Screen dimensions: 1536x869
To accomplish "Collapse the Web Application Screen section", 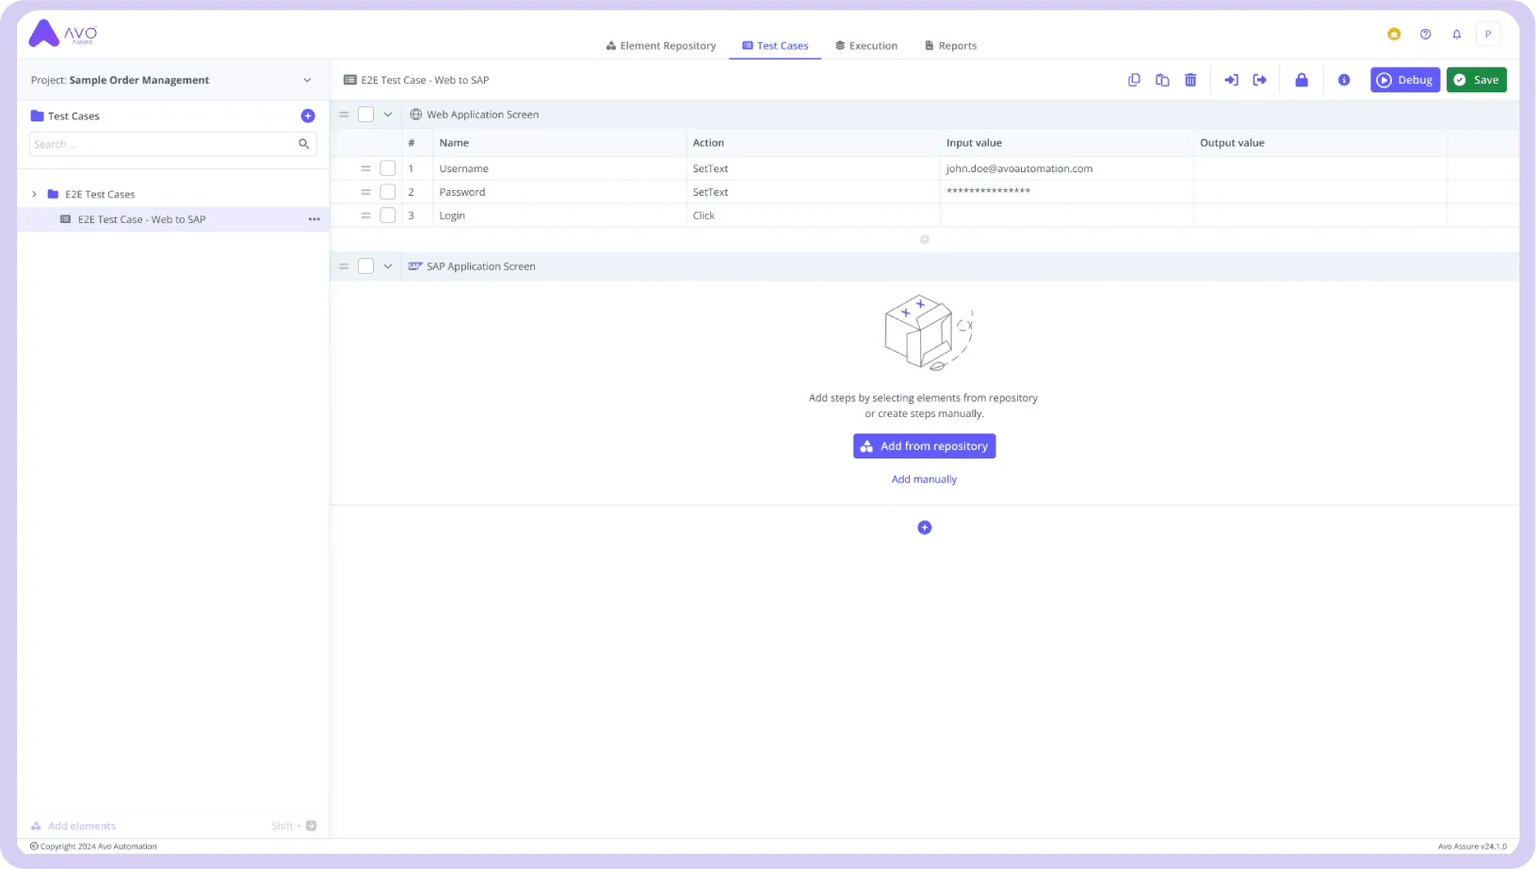I will (x=388, y=114).
